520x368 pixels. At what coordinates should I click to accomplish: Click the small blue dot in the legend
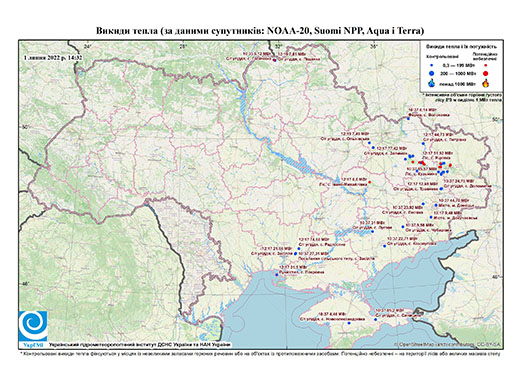pyautogui.click(x=432, y=66)
